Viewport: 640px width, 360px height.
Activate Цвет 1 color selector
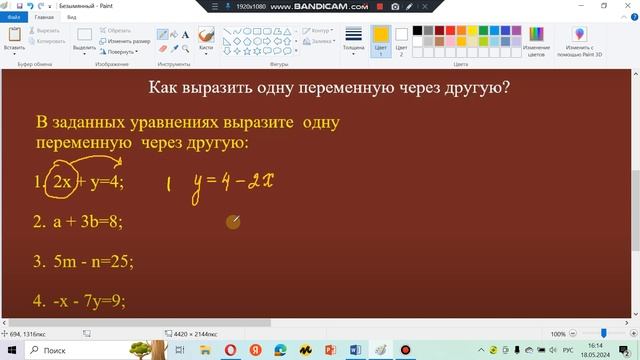[x=381, y=41]
